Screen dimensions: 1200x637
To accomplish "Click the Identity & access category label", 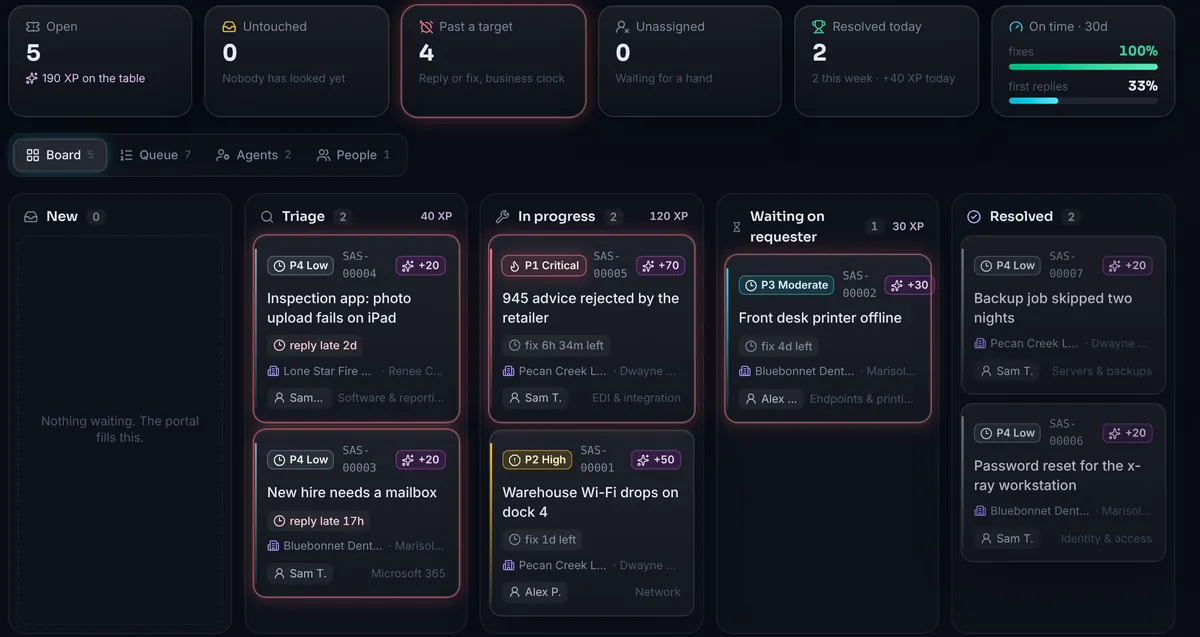I will 1106,538.
